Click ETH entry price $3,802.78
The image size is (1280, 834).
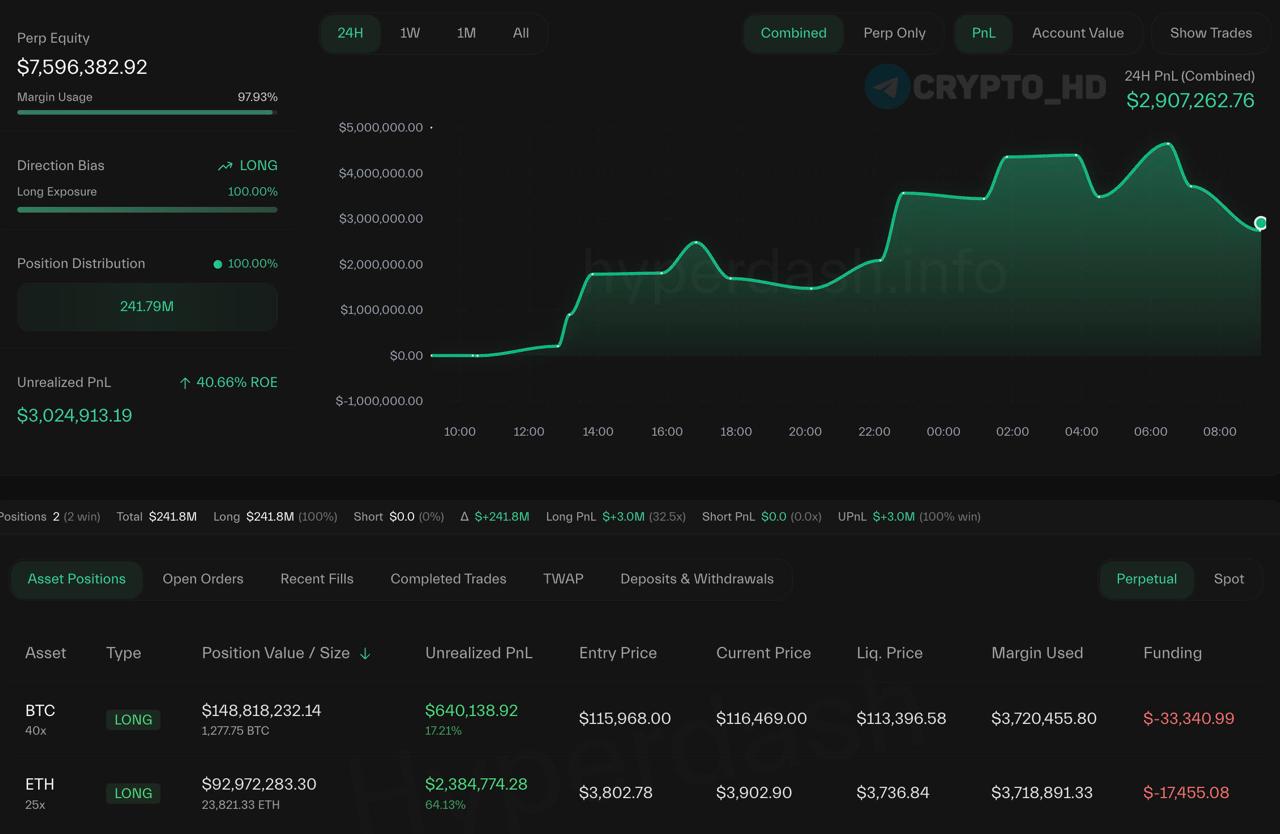pos(616,793)
